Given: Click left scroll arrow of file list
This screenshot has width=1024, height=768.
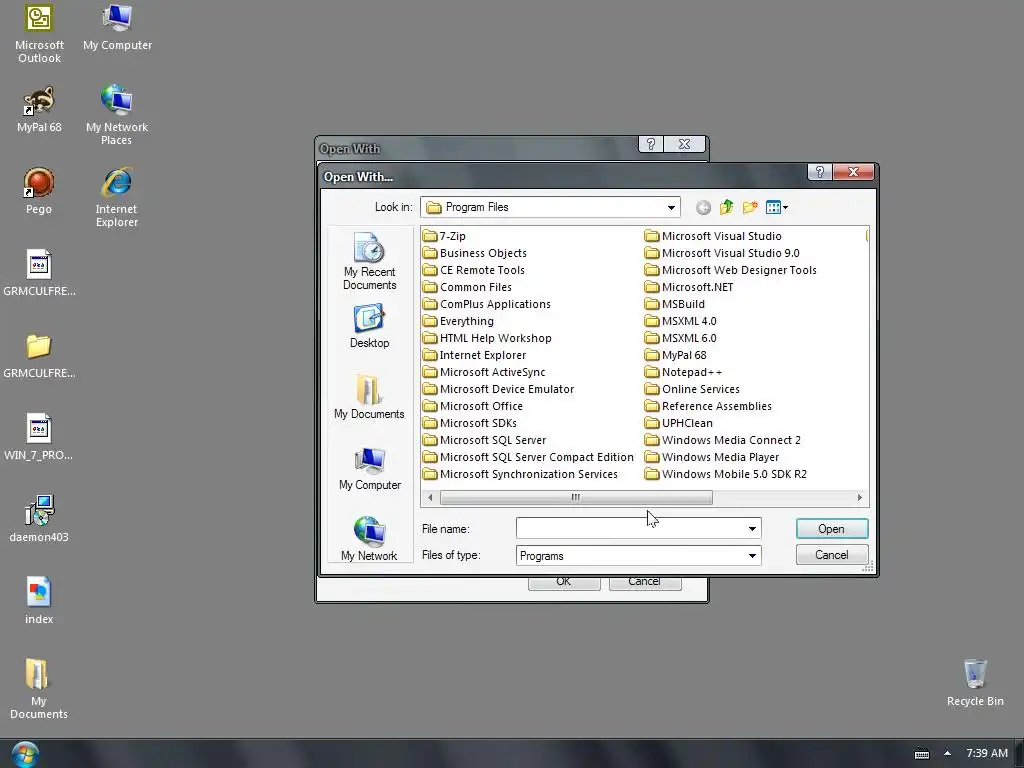Looking at the screenshot, I should tap(430, 498).
